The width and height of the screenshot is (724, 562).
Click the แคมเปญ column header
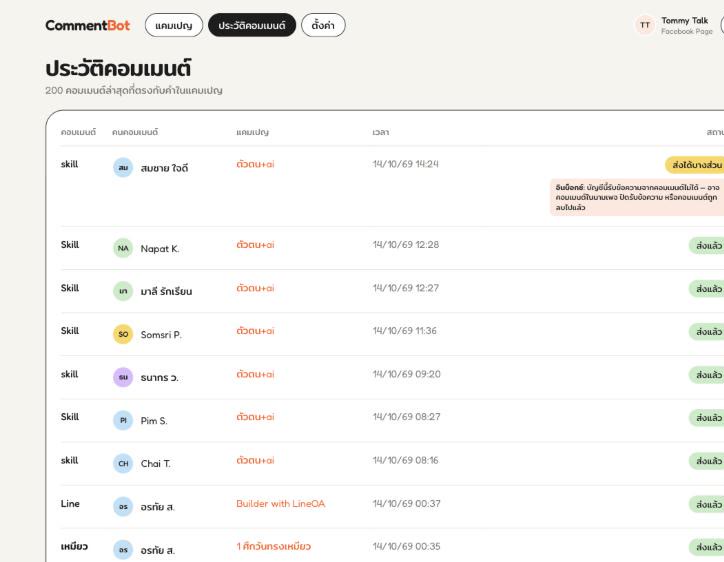click(252, 132)
